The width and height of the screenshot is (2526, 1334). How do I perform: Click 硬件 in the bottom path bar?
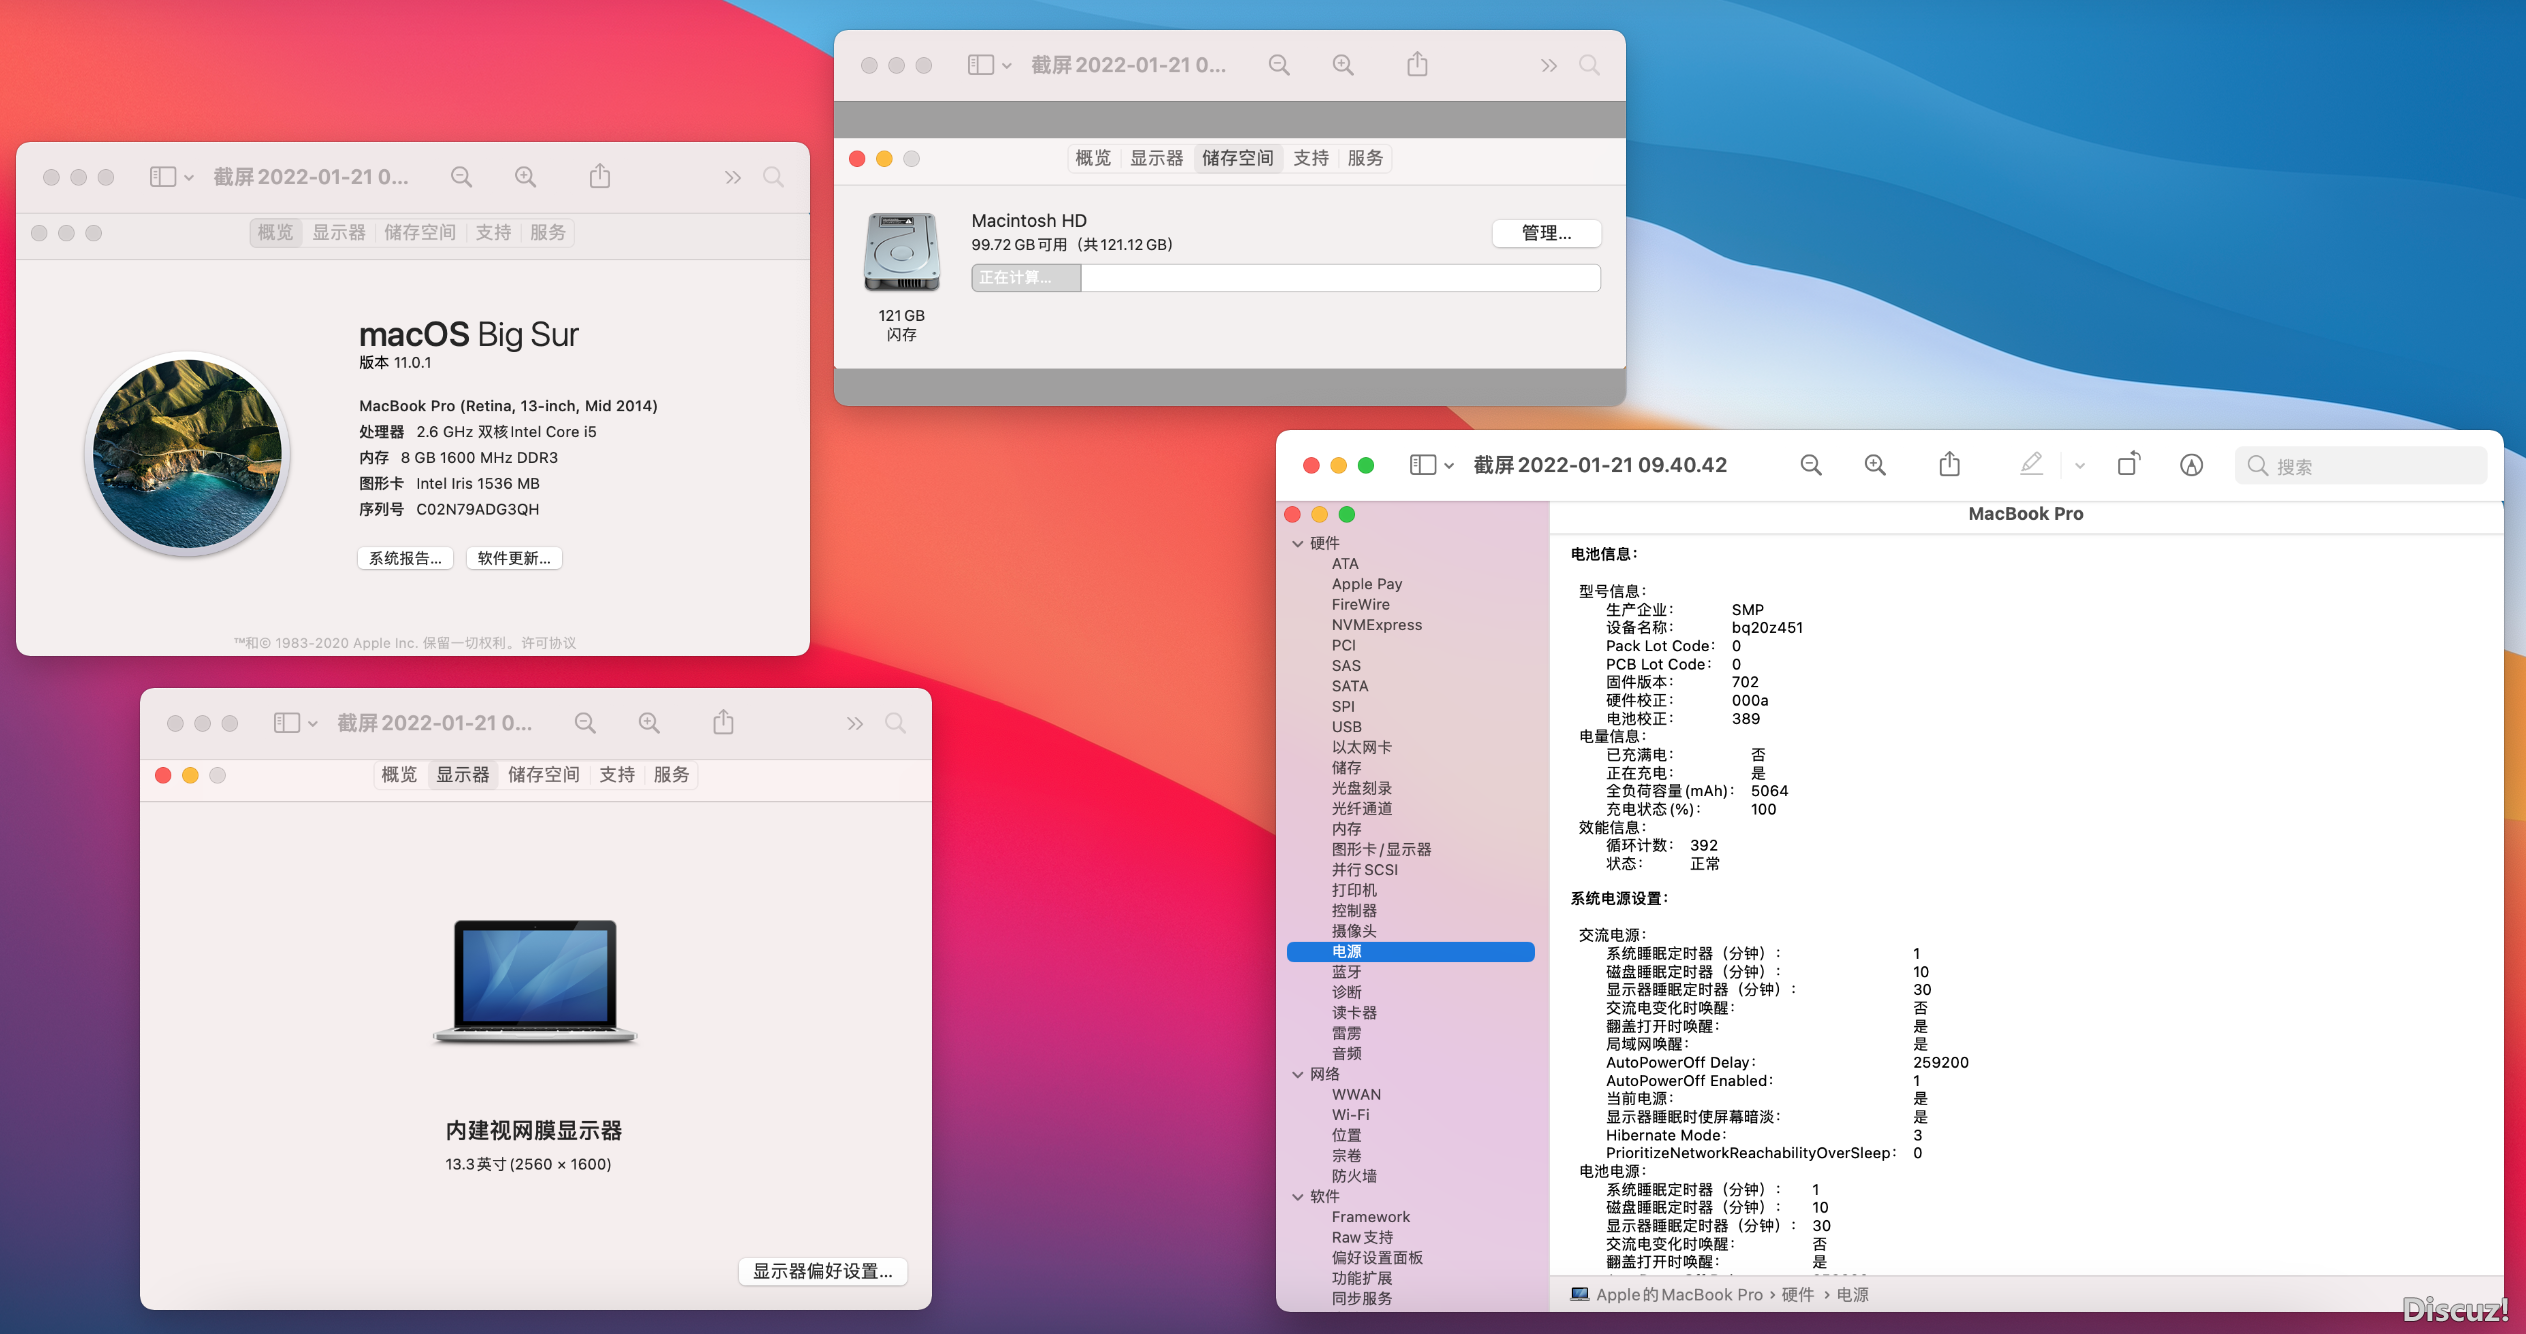(1797, 1295)
